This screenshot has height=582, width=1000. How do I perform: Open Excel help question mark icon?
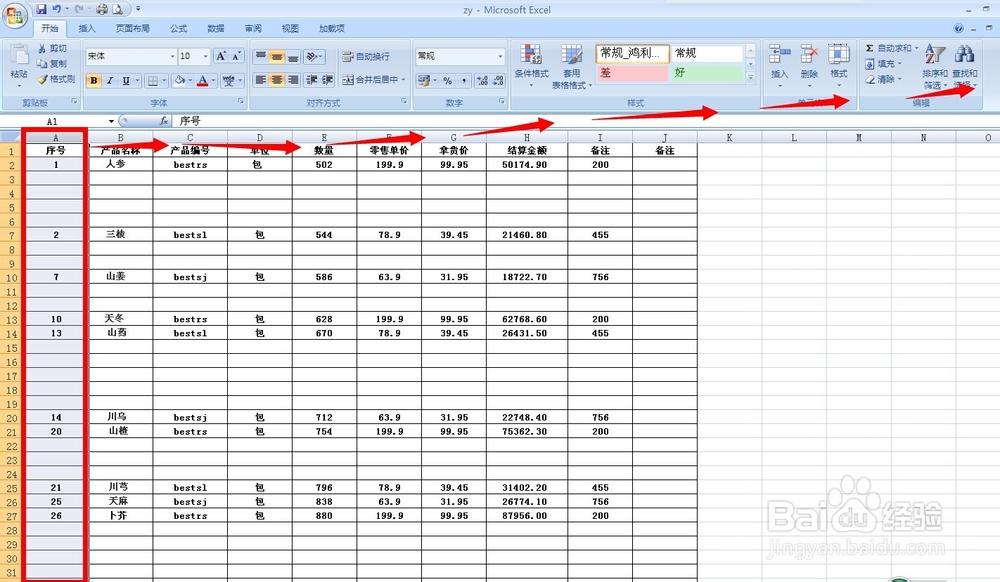pos(958,28)
